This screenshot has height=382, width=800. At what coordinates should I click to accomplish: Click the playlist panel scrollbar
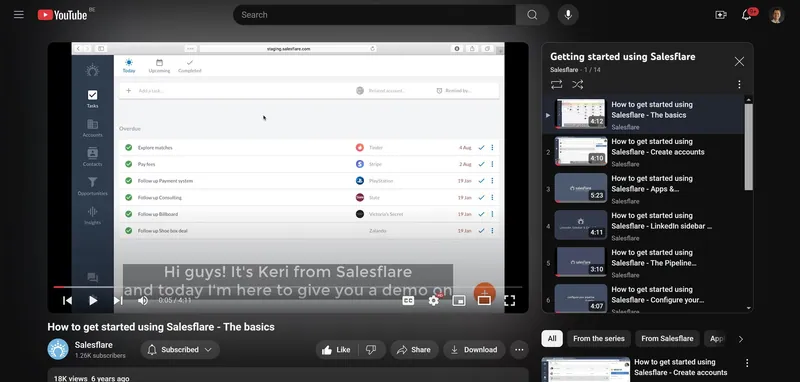(x=748, y=147)
